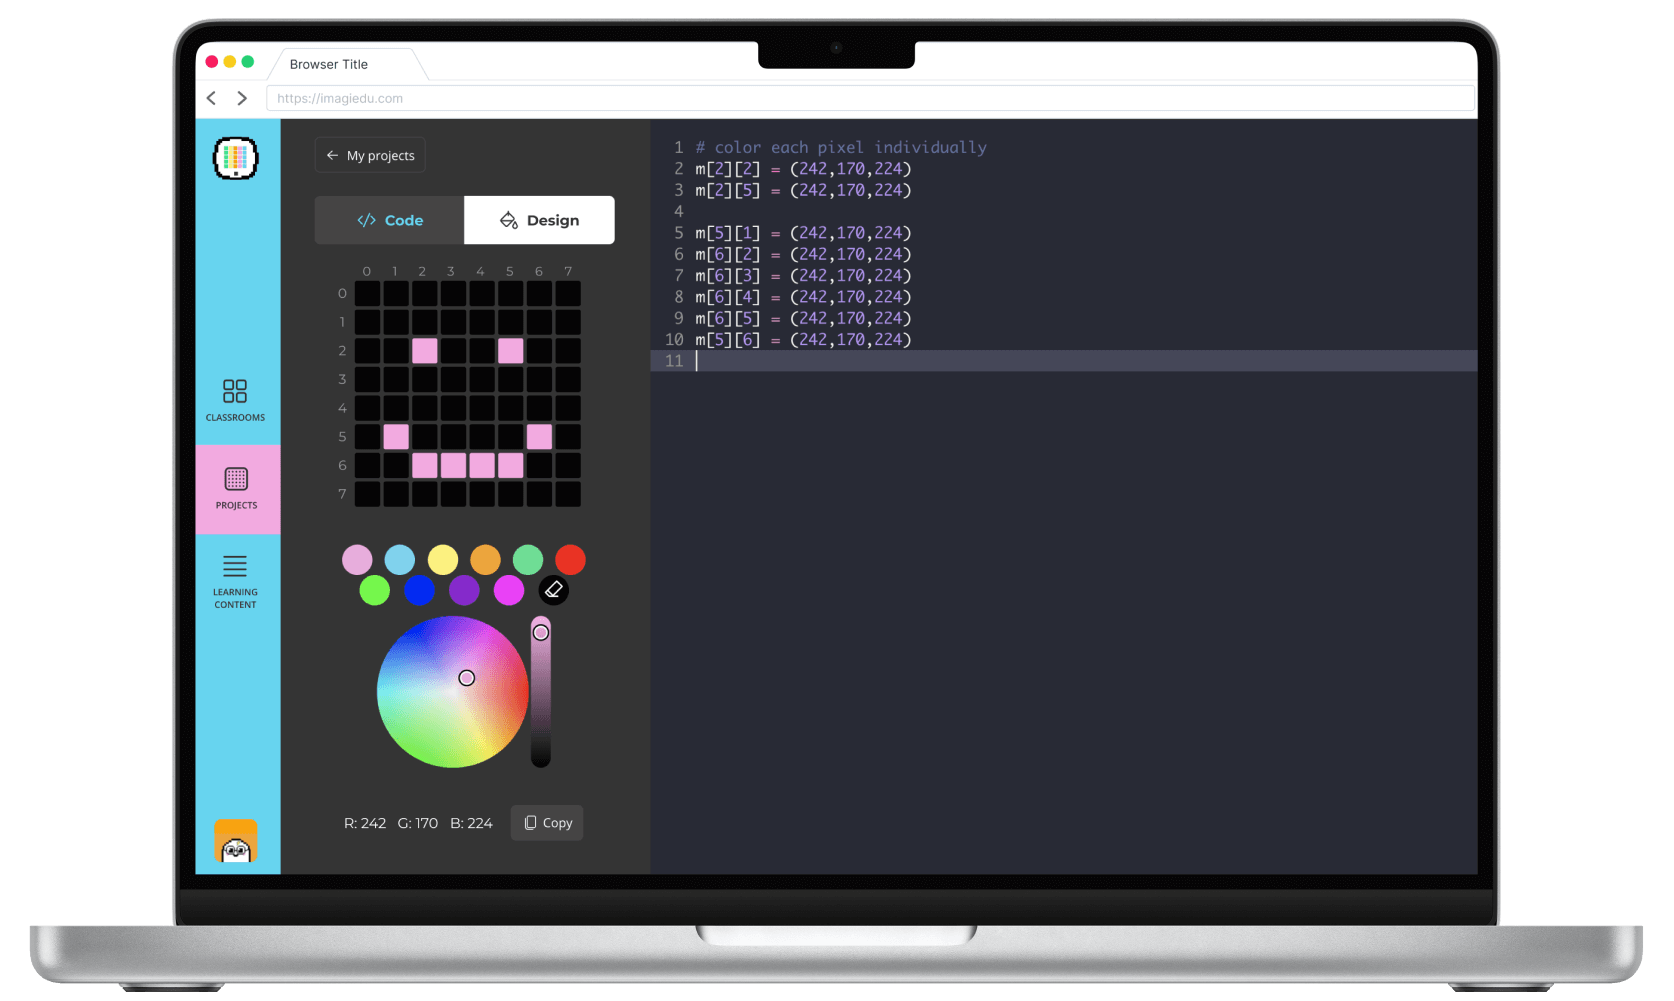Image resolution: width=1674 pixels, height=1001 pixels.
Task: Open the Projects section in sidebar
Action: 236,488
